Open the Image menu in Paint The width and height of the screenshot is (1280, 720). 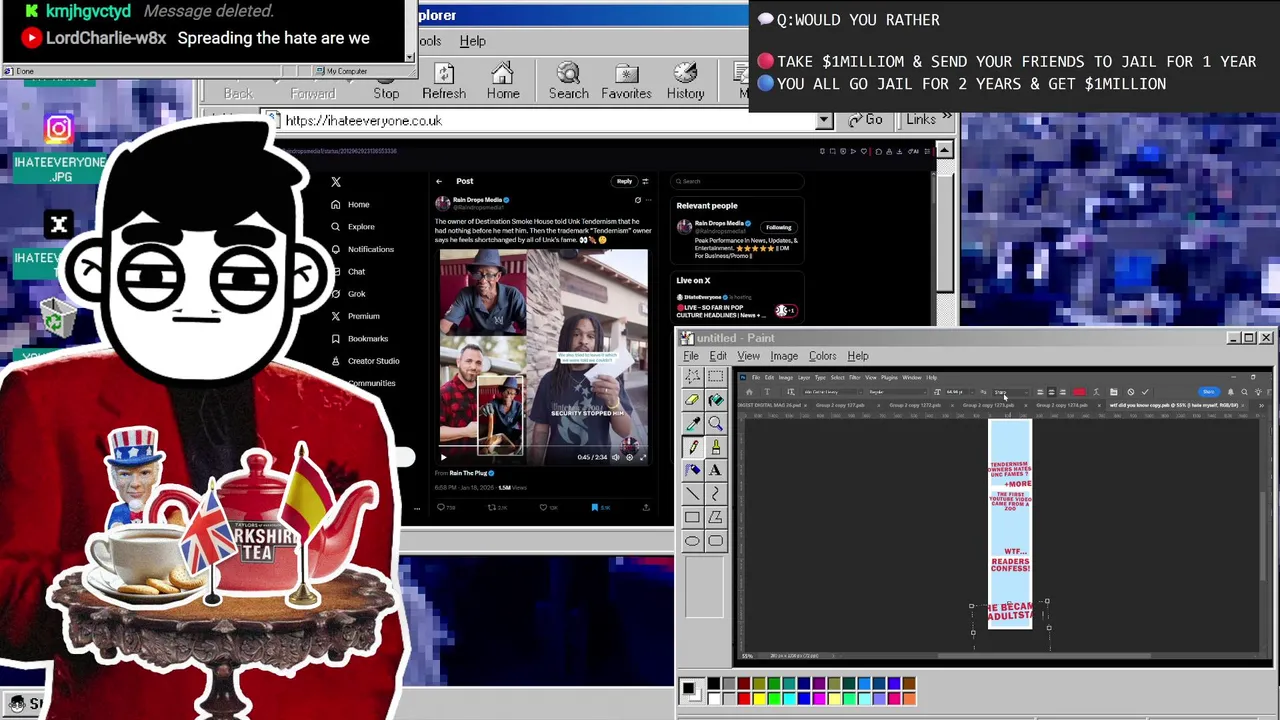click(x=784, y=356)
